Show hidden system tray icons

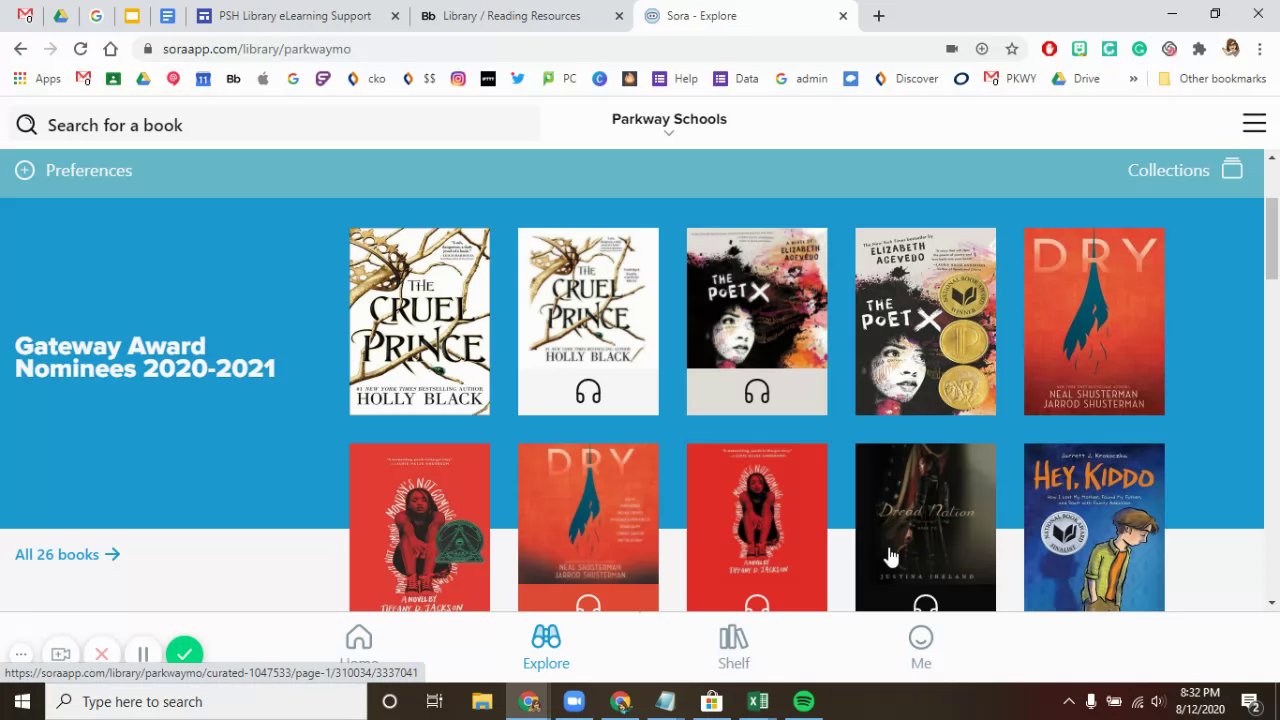click(x=1068, y=701)
